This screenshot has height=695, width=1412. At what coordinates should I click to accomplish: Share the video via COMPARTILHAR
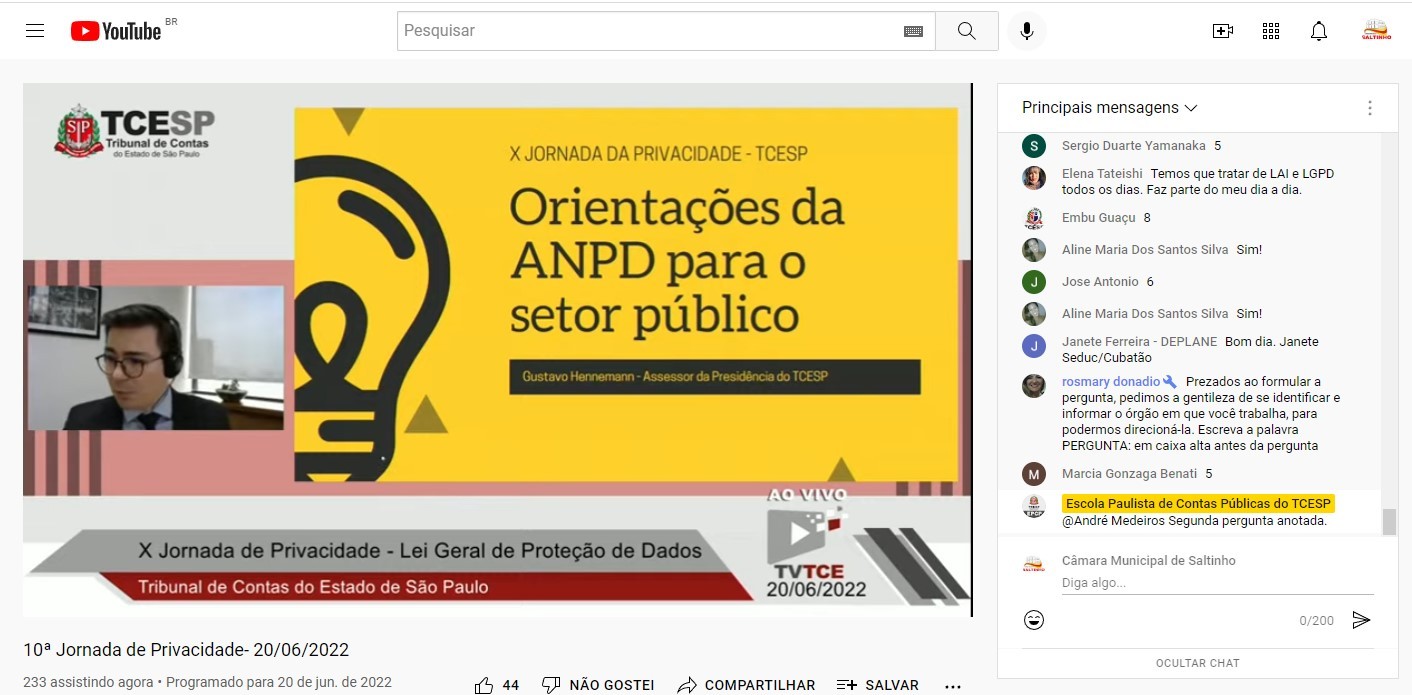746,685
